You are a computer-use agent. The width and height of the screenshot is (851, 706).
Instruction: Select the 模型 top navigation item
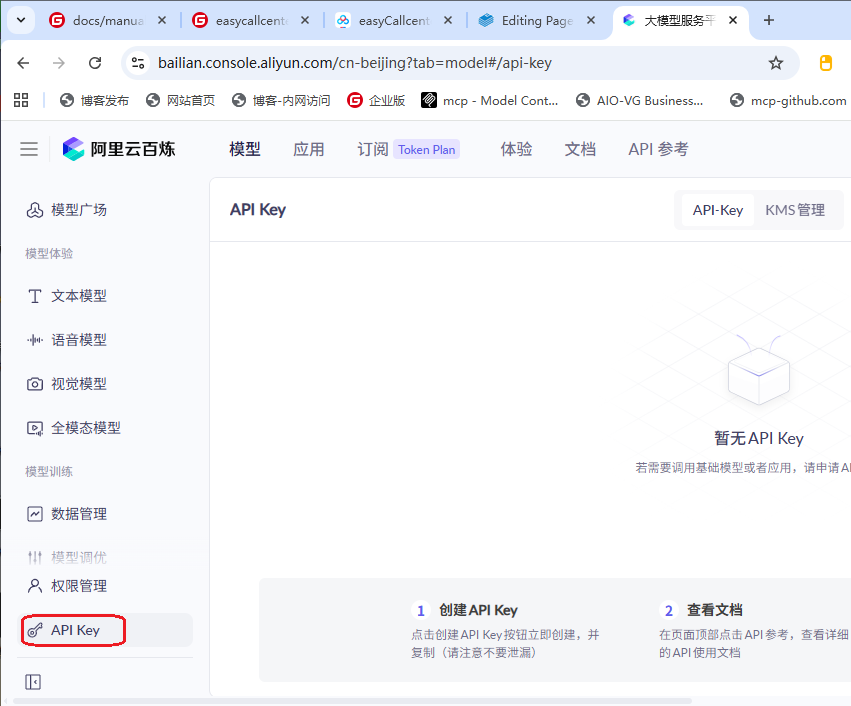coord(245,149)
